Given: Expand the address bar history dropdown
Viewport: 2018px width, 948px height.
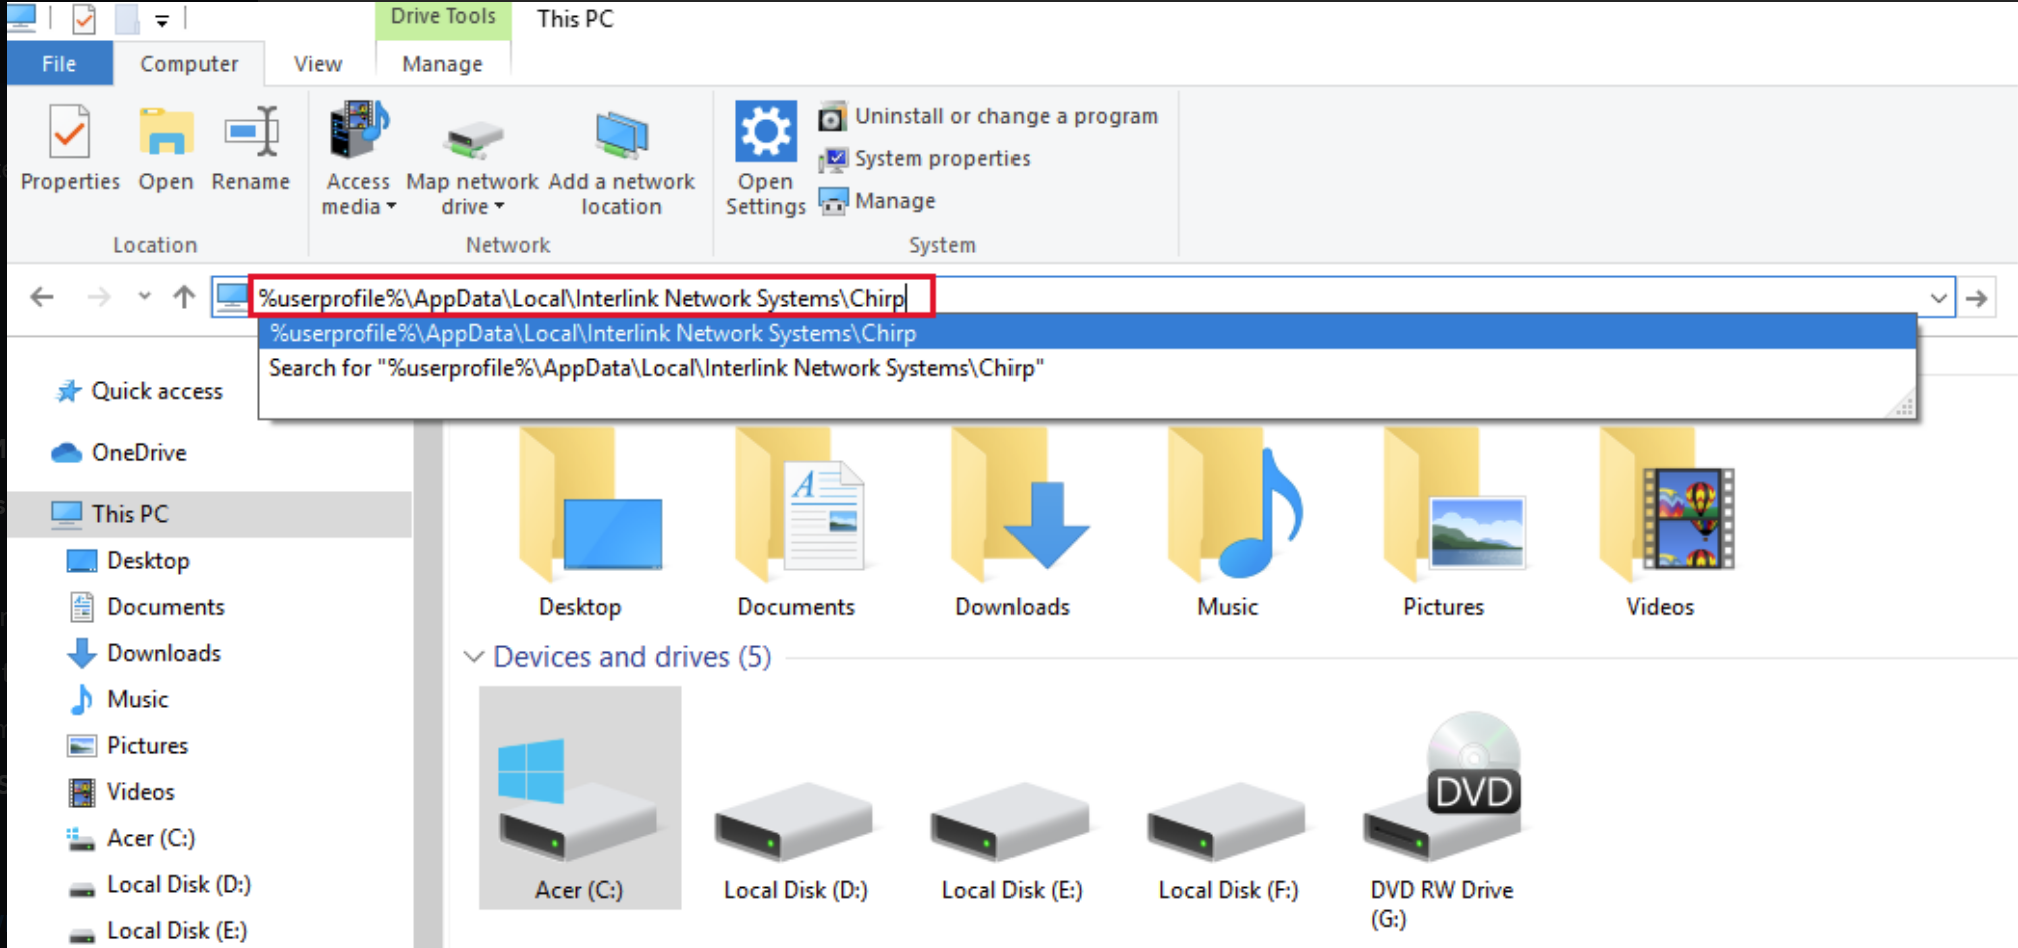Looking at the screenshot, I should 1938,298.
